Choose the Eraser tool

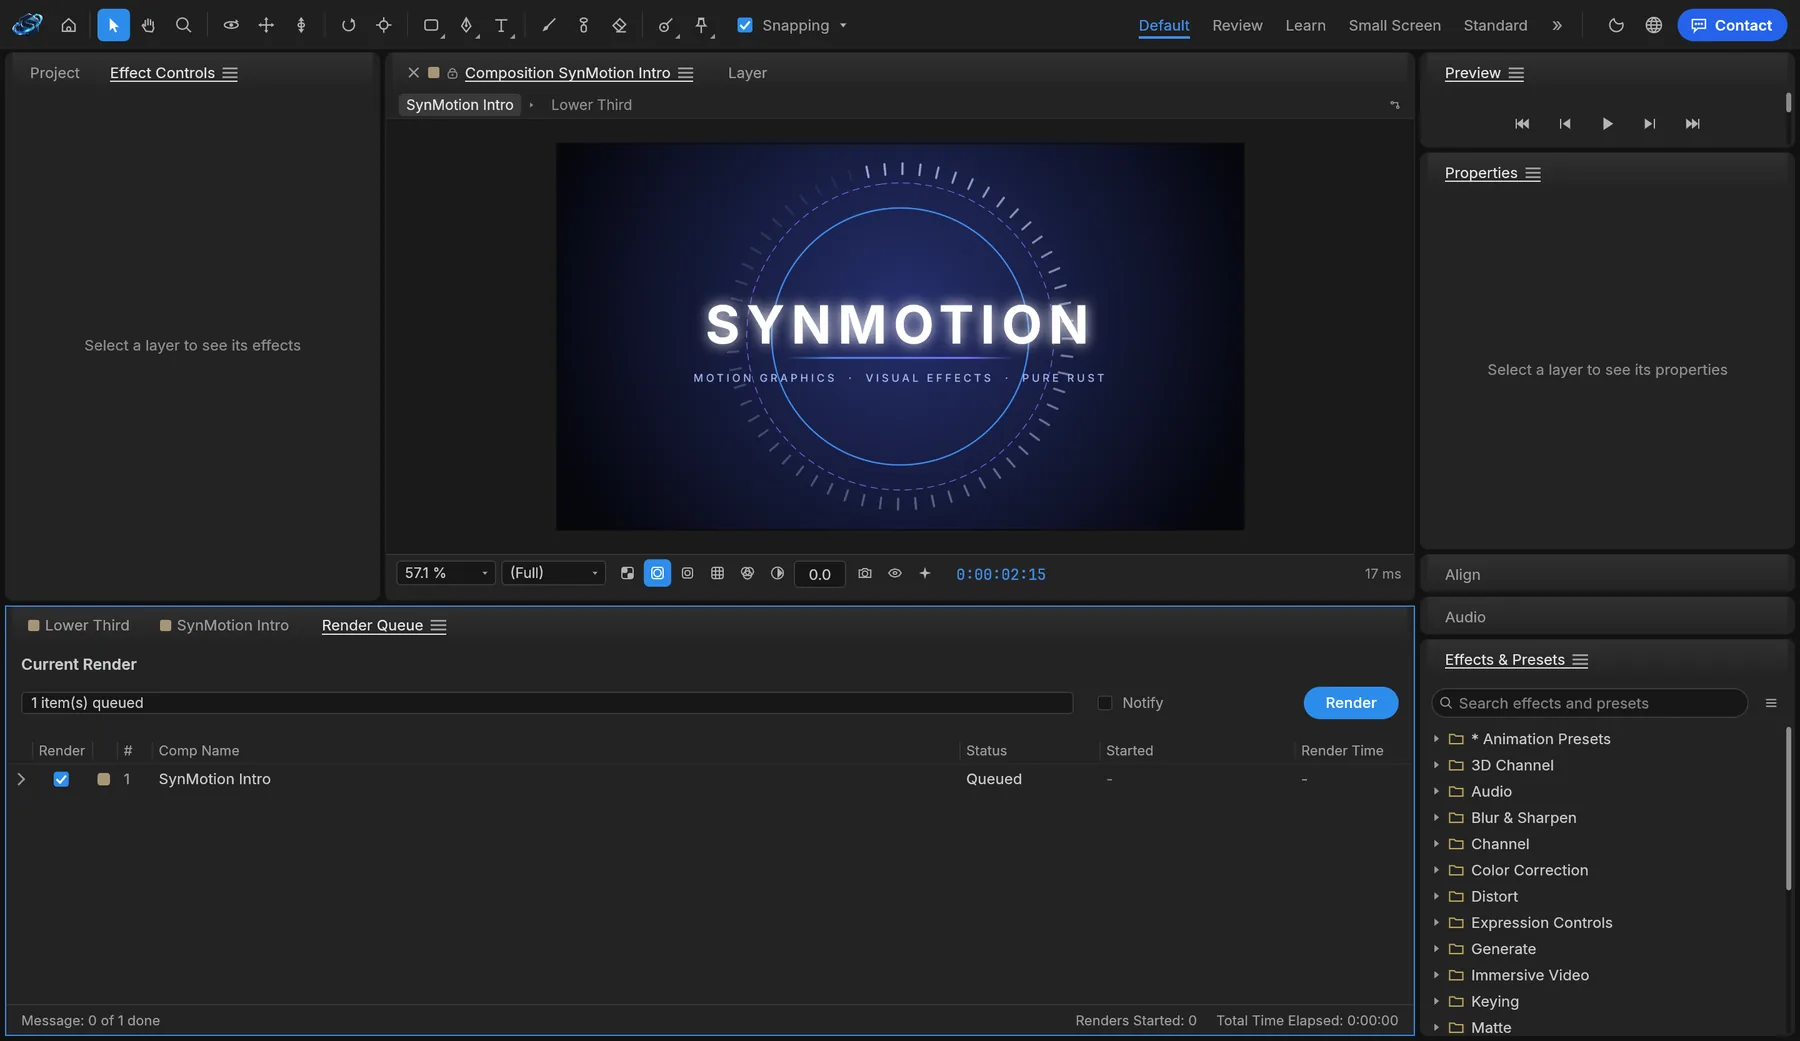619,25
